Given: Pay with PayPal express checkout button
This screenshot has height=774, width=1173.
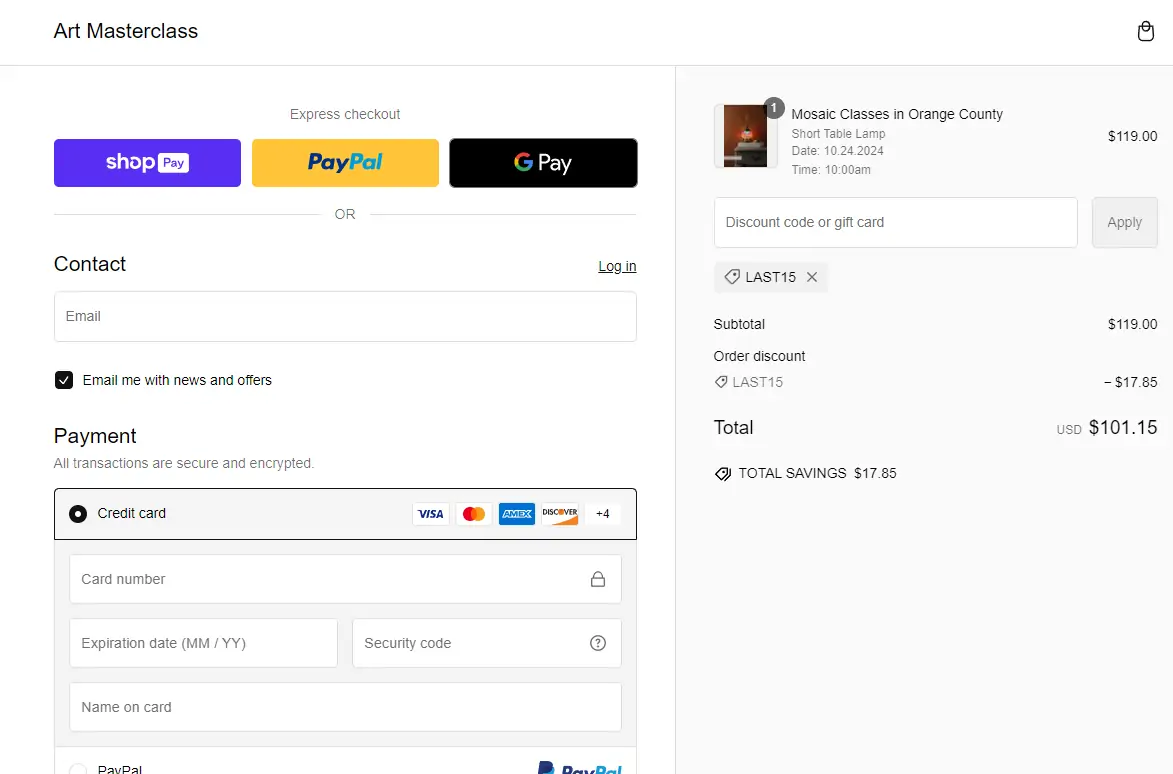Looking at the screenshot, I should coord(345,163).
